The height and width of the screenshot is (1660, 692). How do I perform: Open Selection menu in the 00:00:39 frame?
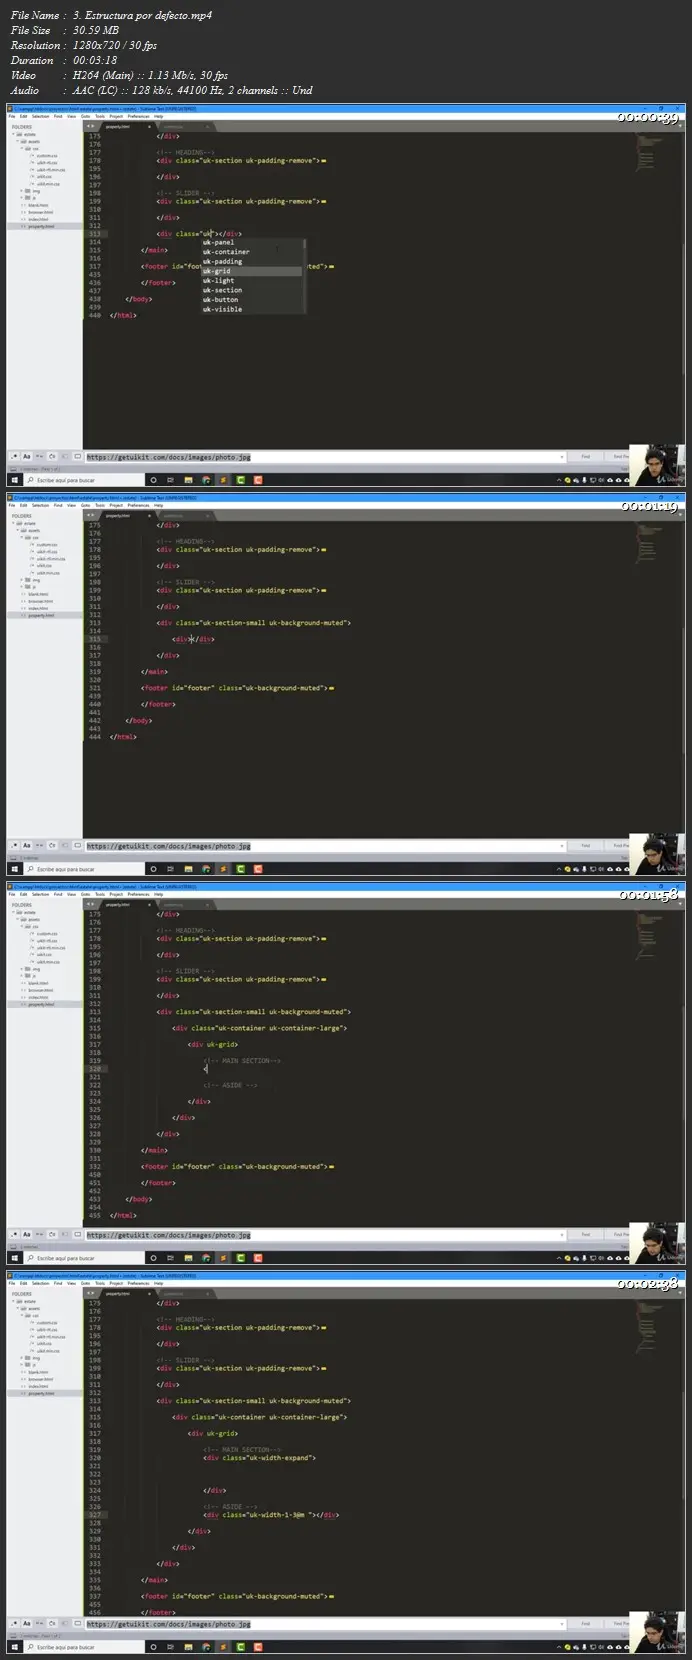(x=40, y=116)
